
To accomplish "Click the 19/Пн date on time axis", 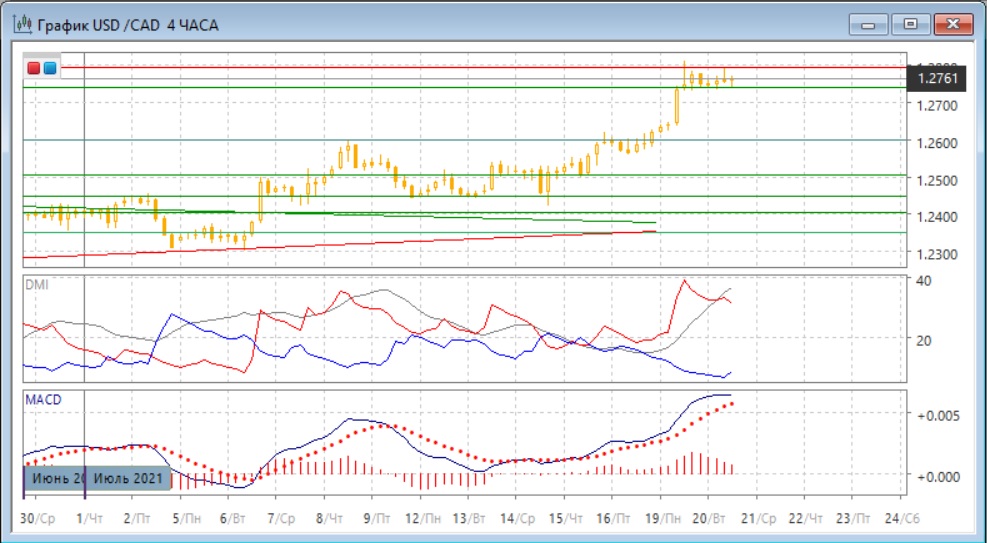I will click(663, 518).
